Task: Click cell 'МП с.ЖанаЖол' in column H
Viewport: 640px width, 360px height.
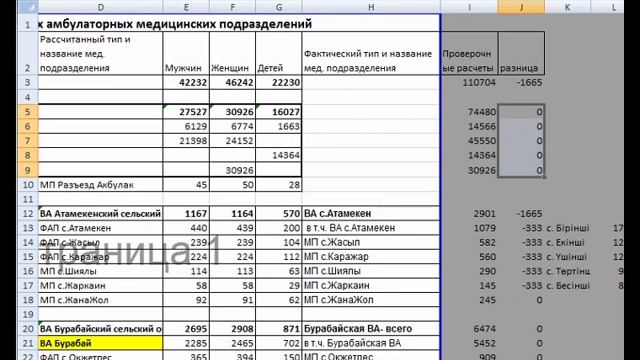Action: [x=371, y=300]
